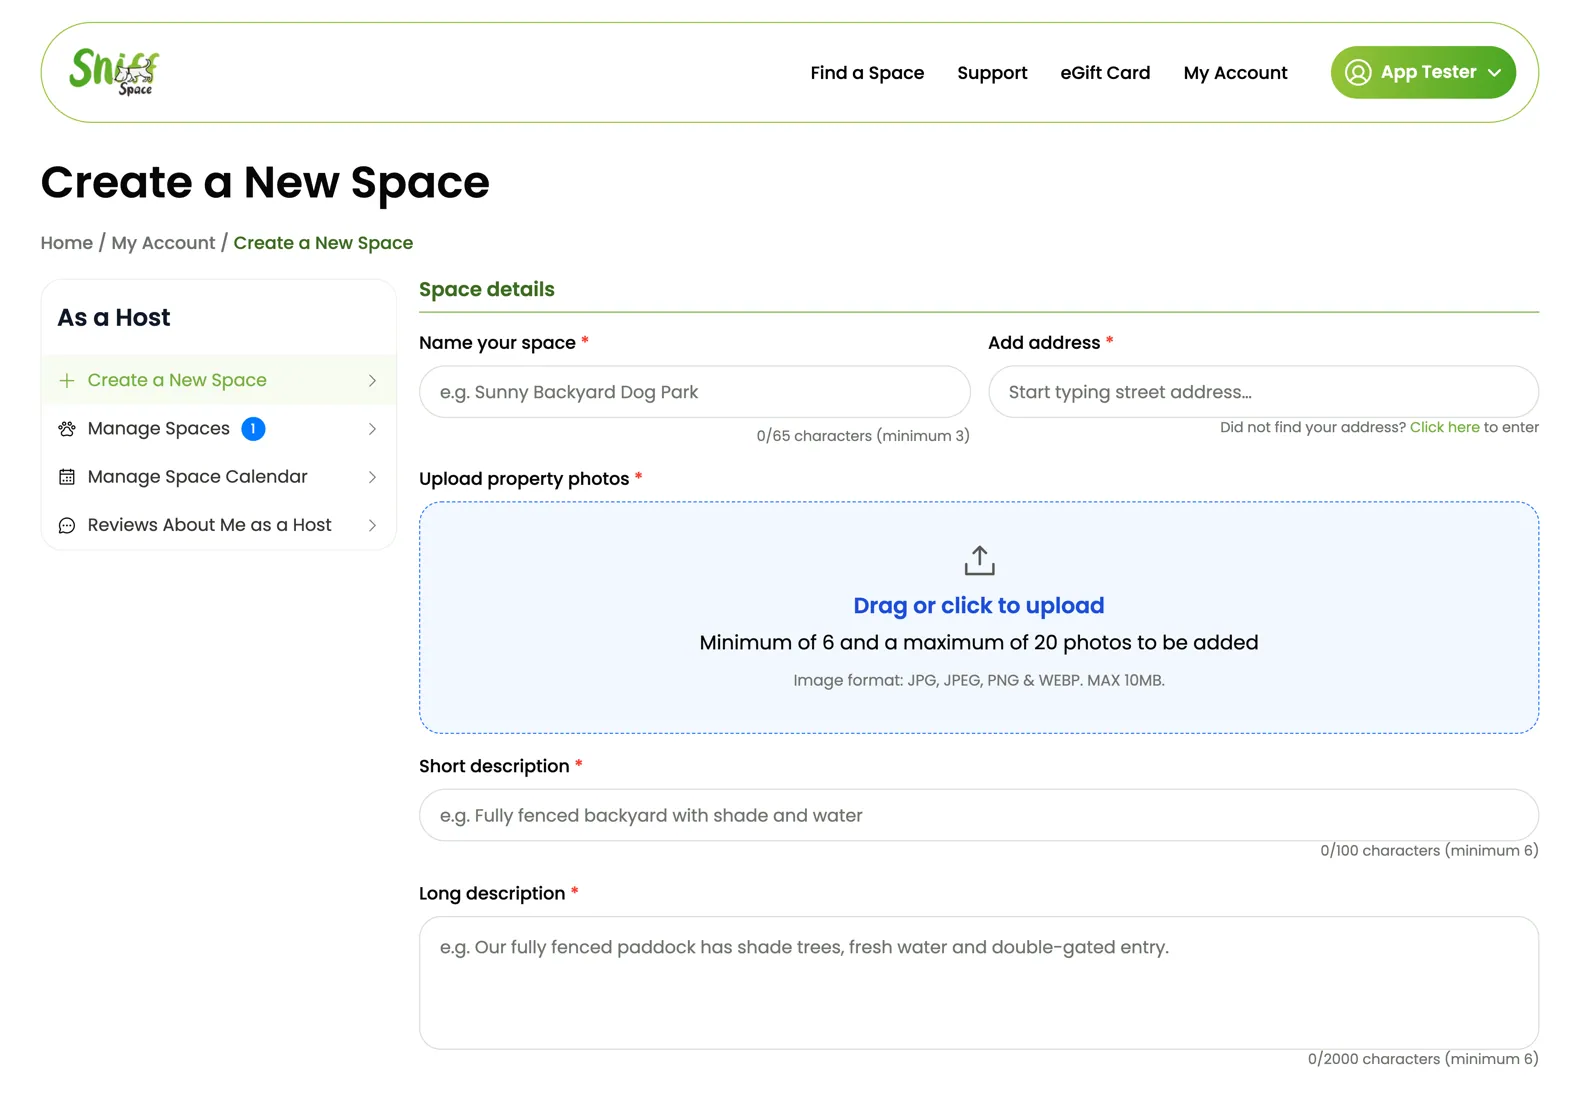The height and width of the screenshot is (1097, 1580).
Task: Open Manage Space Calendar in host sidebar
Action: click(219, 477)
